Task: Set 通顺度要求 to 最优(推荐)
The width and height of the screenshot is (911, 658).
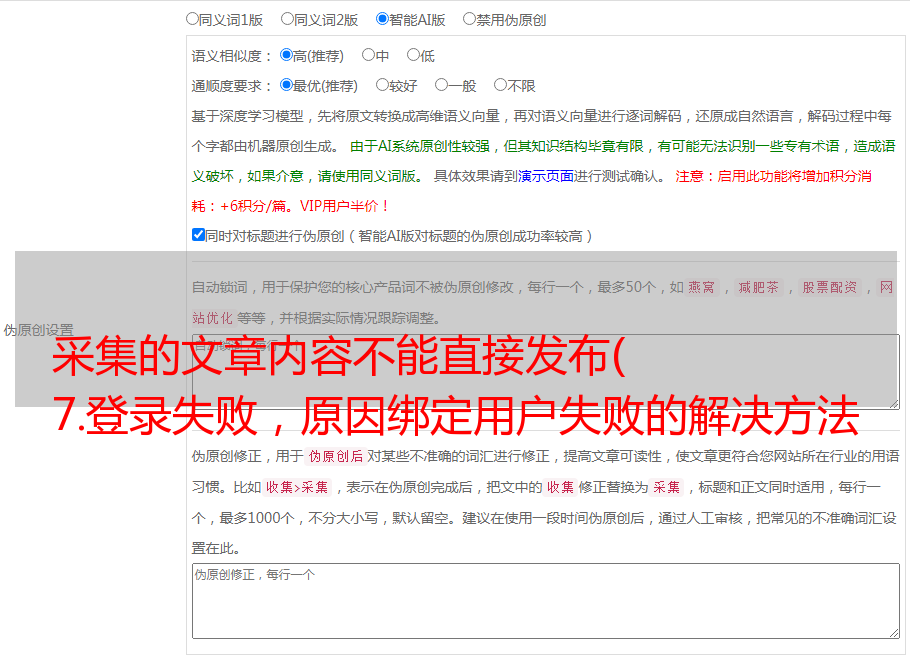Action: tap(286, 85)
